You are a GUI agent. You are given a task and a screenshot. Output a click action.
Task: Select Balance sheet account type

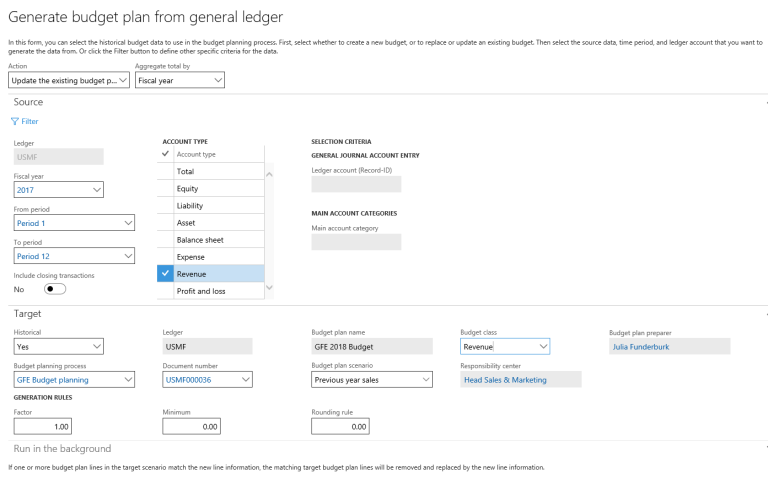(x=200, y=240)
